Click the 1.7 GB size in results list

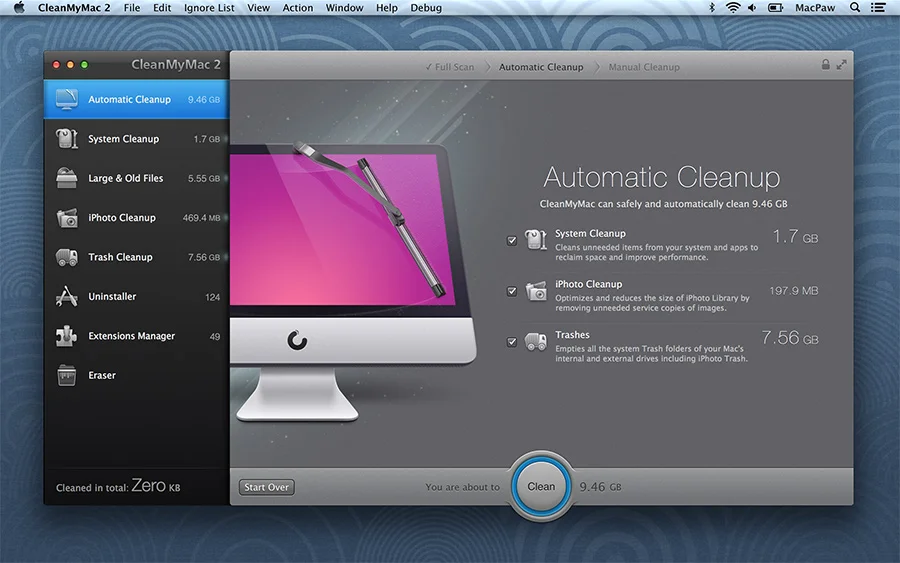795,236
